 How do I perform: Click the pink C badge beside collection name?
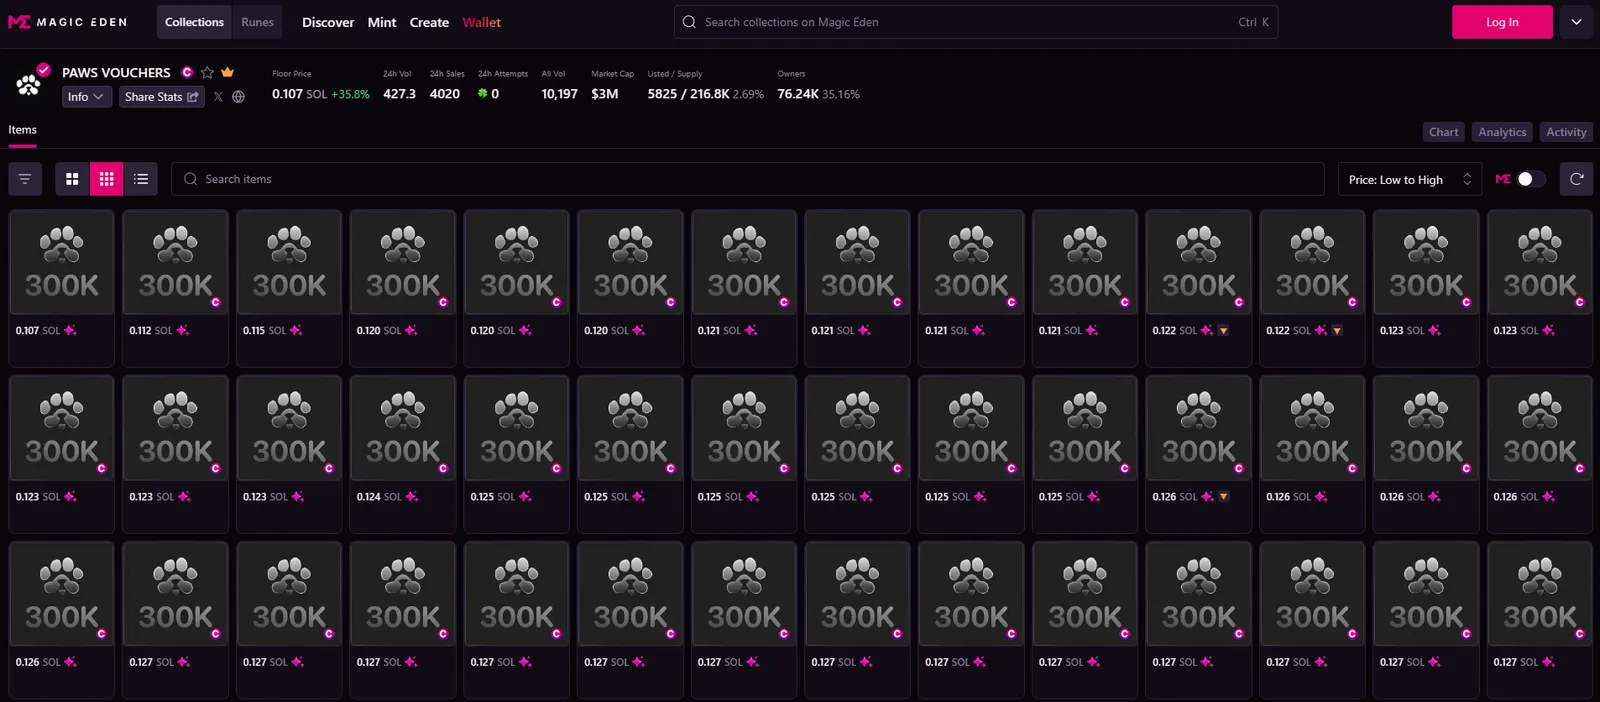[187, 72]
